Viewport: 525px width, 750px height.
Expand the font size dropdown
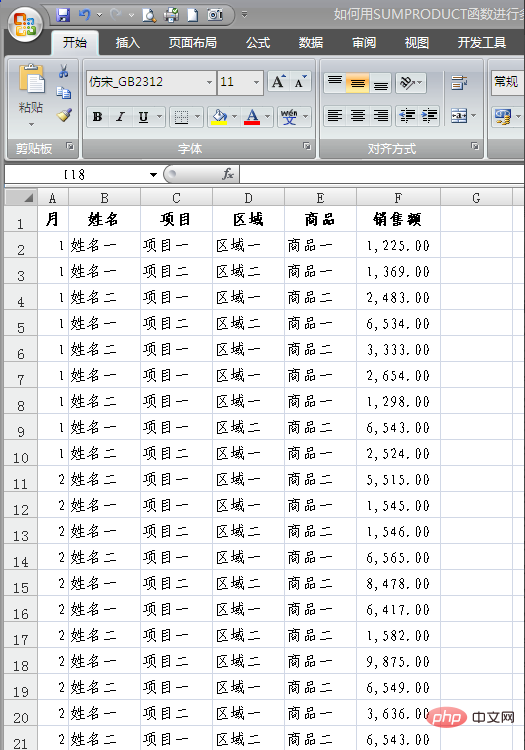pyautogui.click(x=256, y=82)
